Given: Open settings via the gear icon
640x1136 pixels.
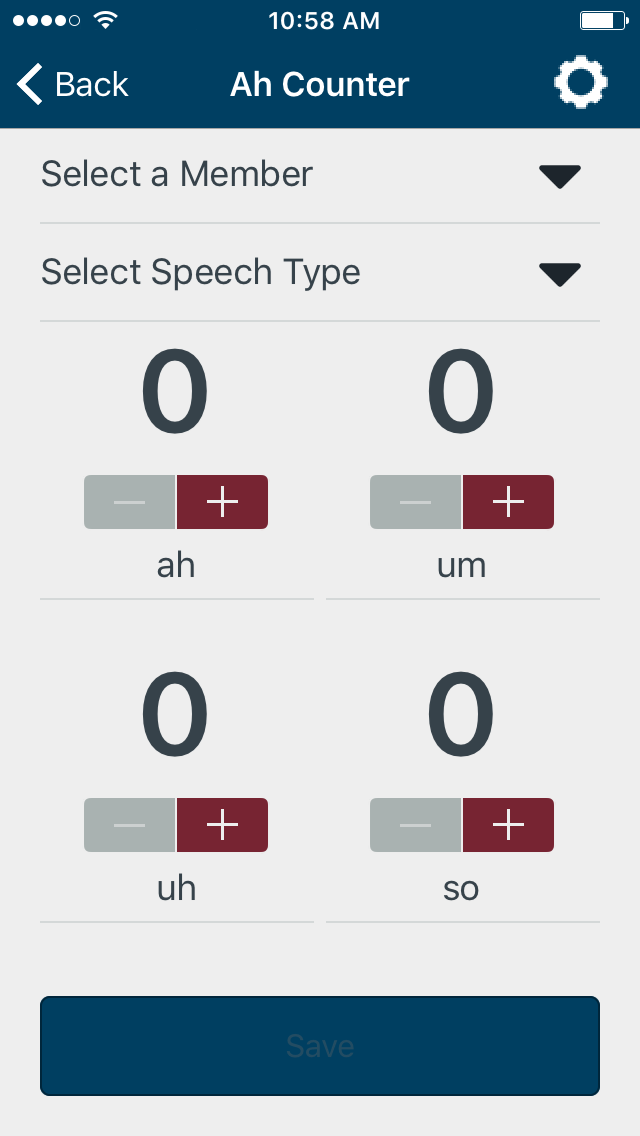Looking at the screenshot, I should click(581, 83).
